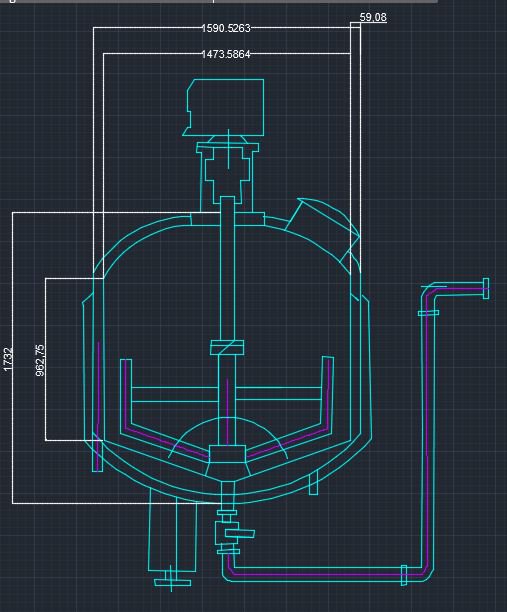The image size is (507, 612).
Task: Pick the vertical 962.75 dimension text
Action: point(40,360)
